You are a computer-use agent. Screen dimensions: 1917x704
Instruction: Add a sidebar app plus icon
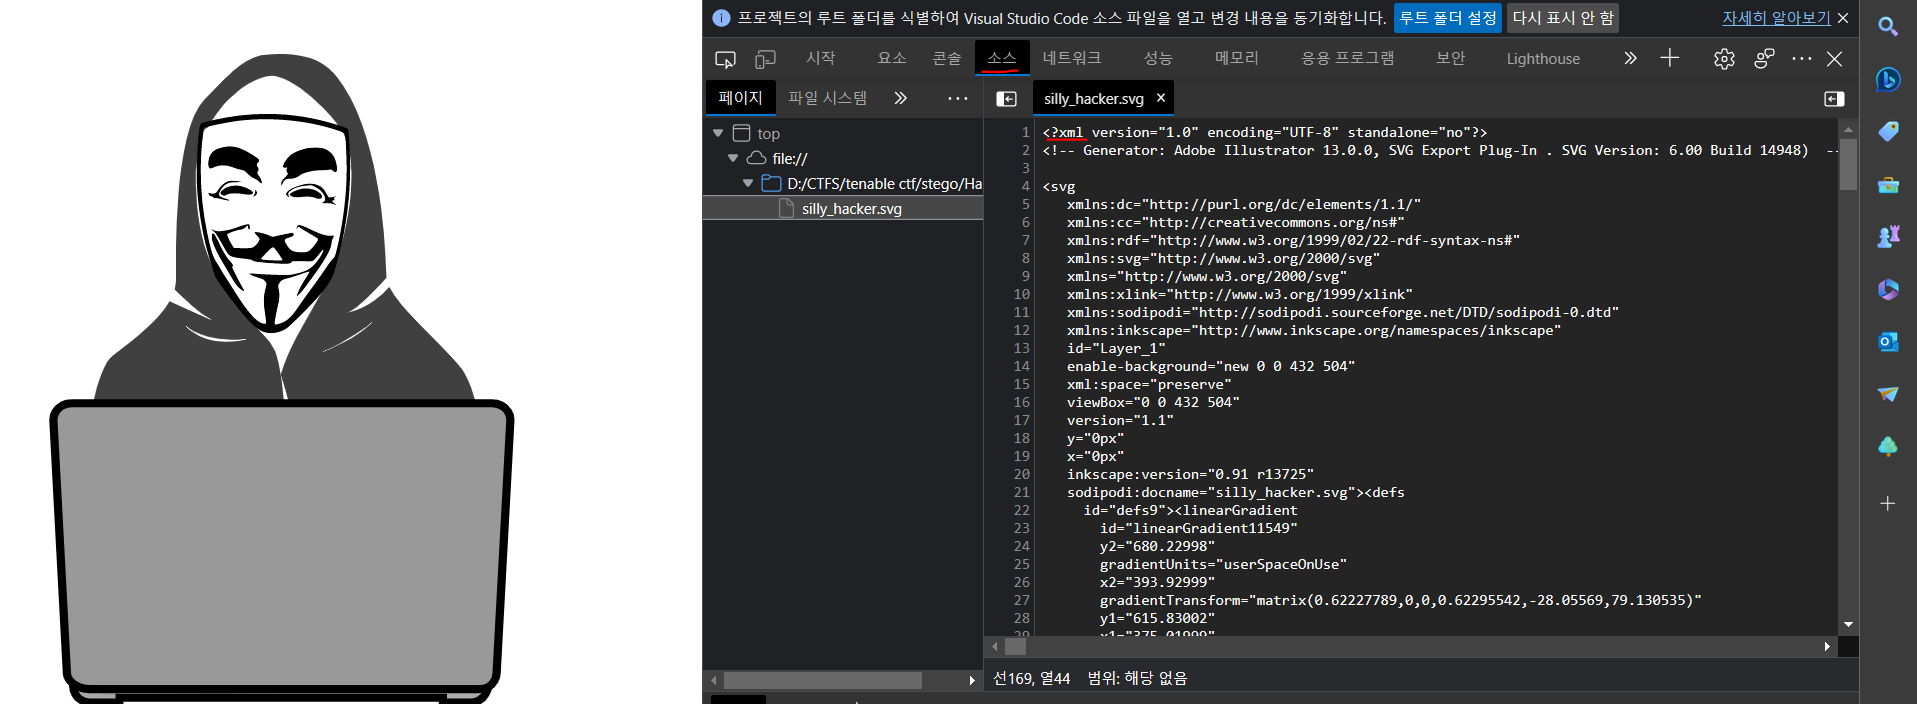1888,503
